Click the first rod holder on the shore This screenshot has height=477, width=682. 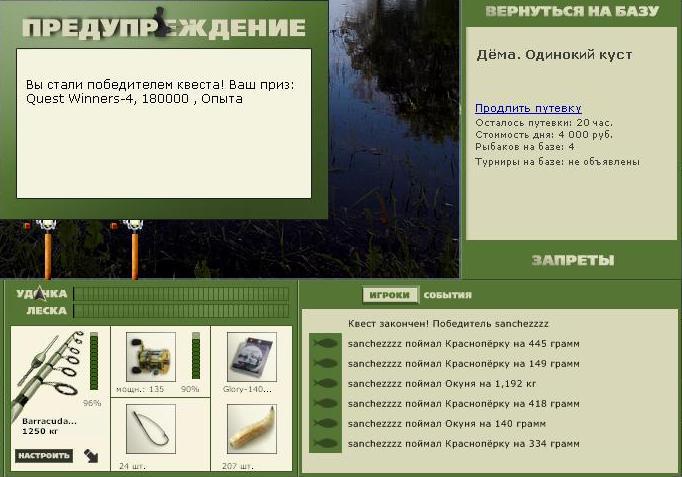47,249
